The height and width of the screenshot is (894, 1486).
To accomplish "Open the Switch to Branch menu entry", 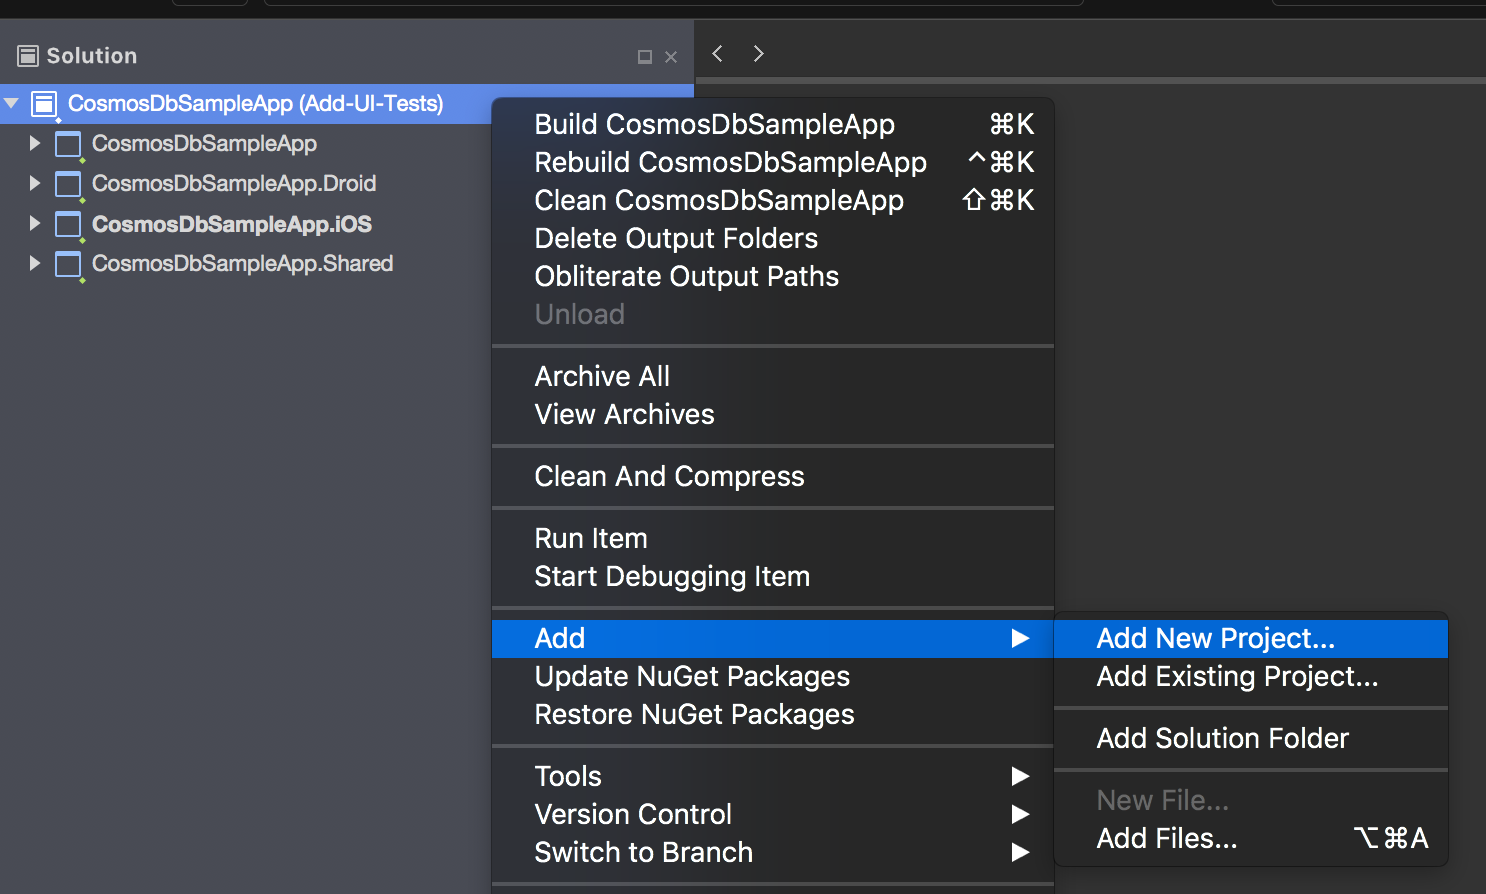I will point(773,852).
